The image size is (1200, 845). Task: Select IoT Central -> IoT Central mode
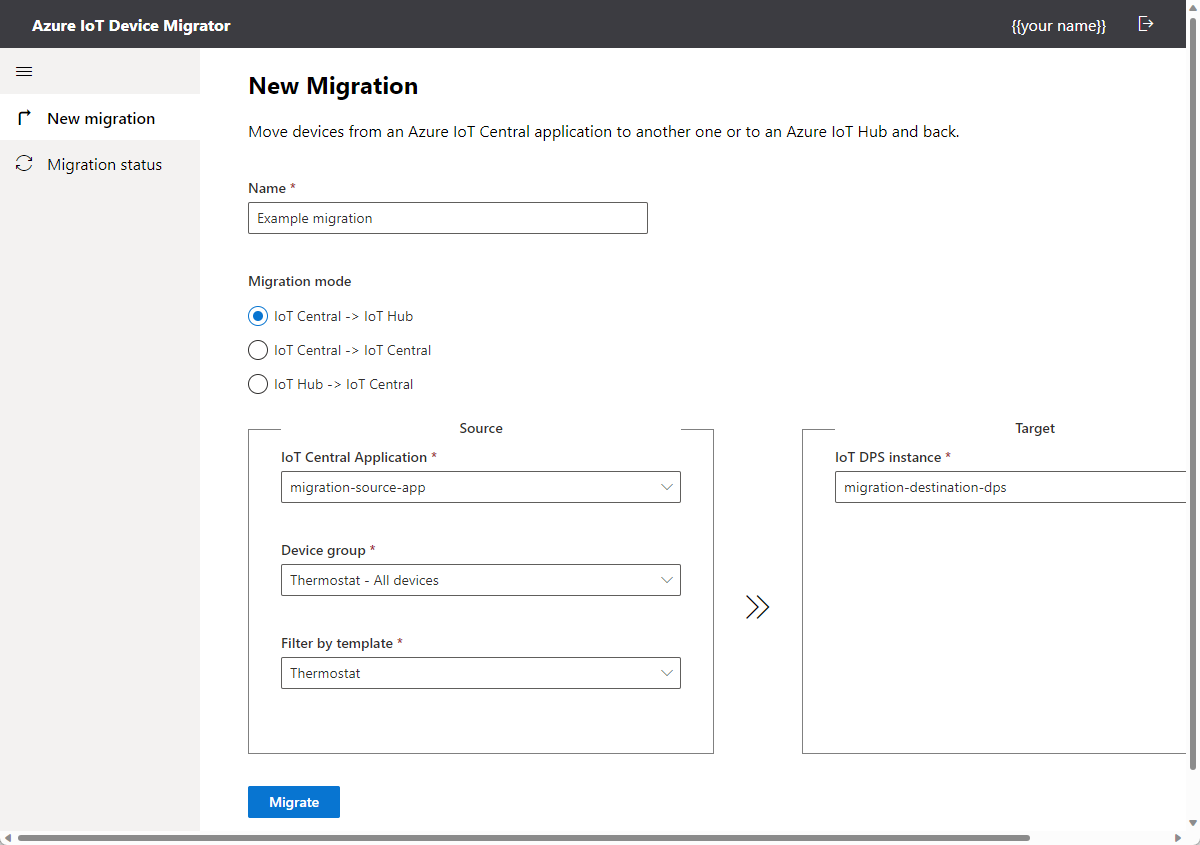click(257, 350)
